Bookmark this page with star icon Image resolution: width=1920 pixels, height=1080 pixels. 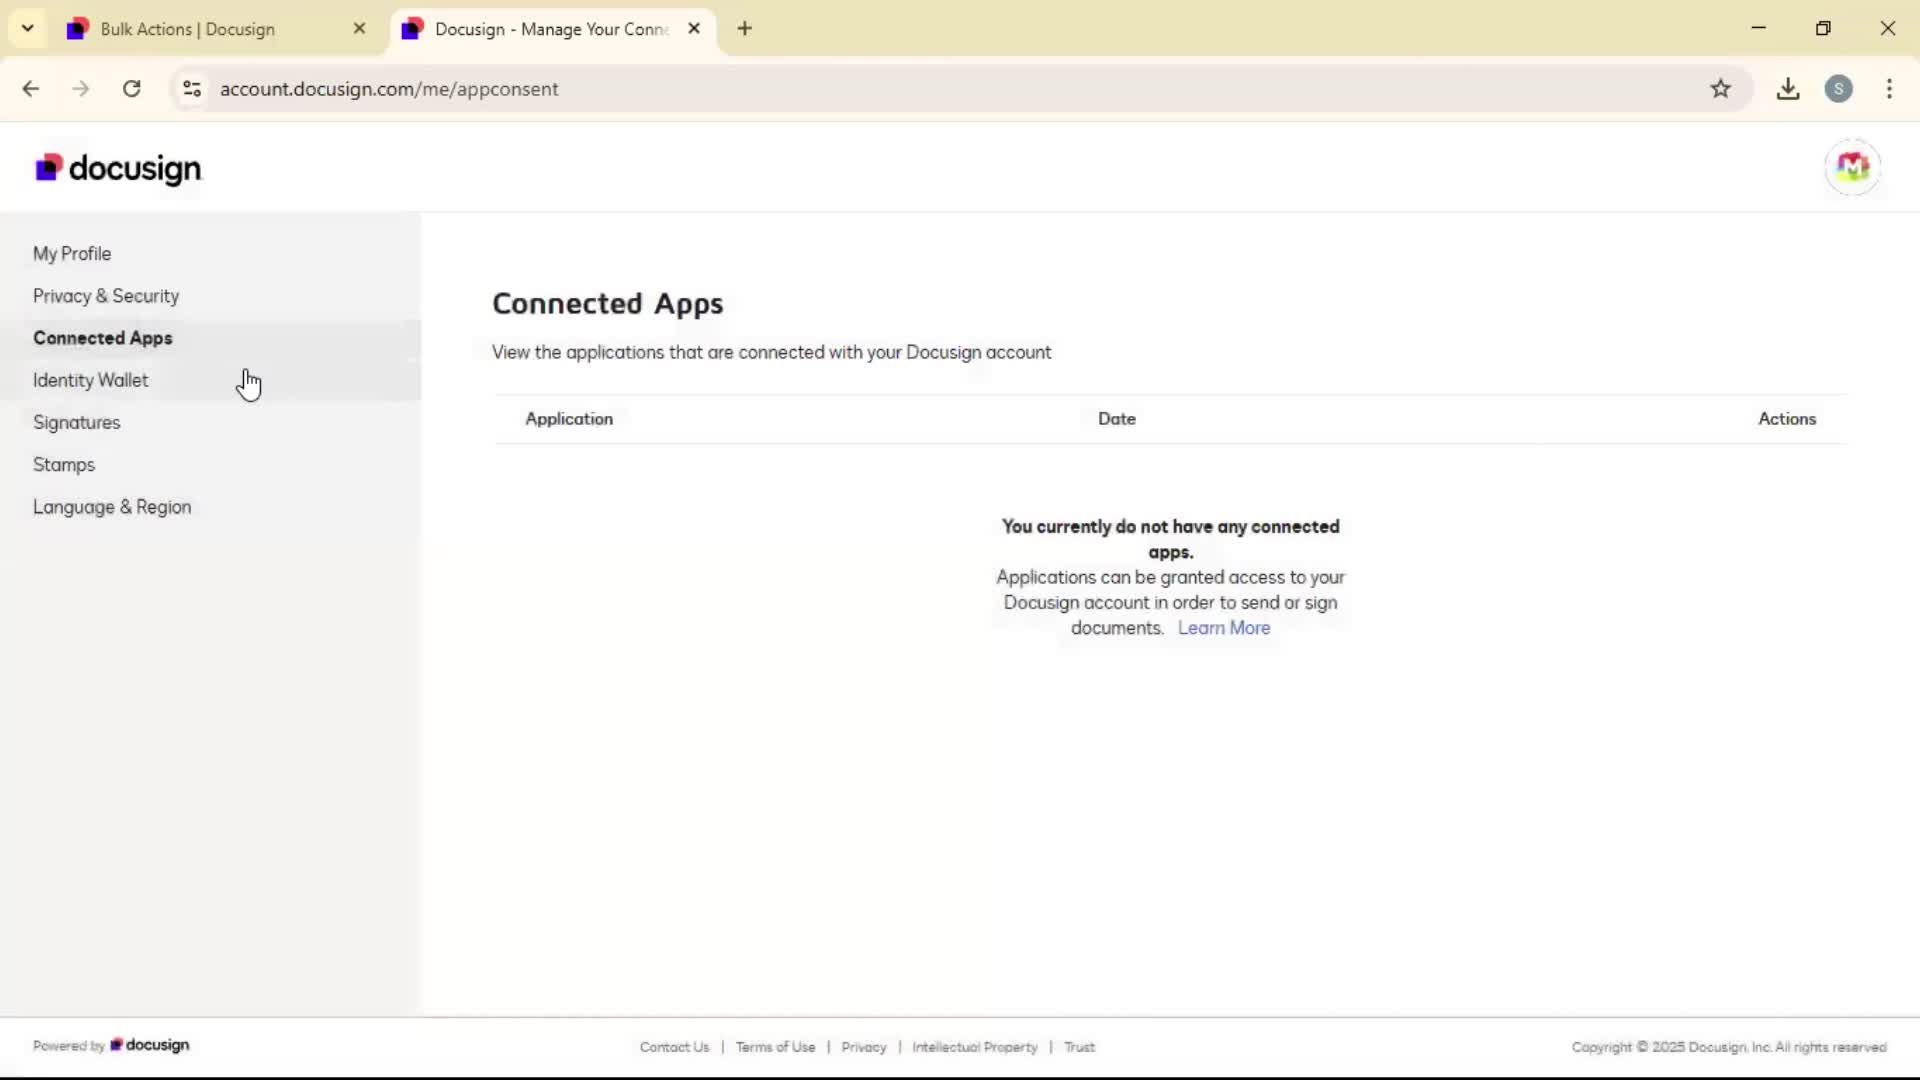pyautogui.click(x=1720, y=89)
